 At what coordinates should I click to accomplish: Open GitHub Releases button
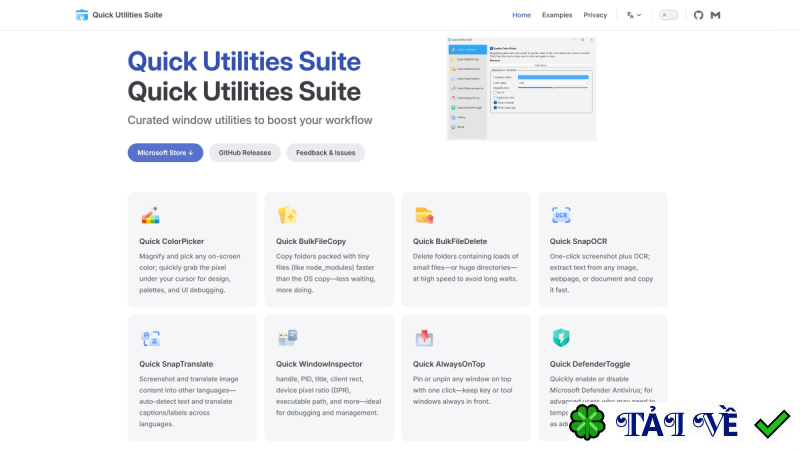click(245, 153)
